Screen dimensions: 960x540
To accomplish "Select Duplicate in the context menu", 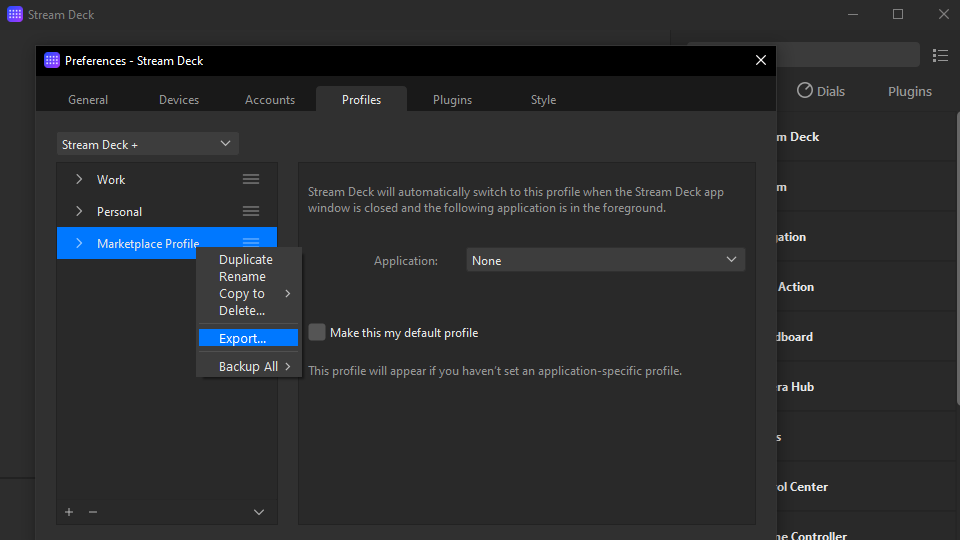I will 246,259.
